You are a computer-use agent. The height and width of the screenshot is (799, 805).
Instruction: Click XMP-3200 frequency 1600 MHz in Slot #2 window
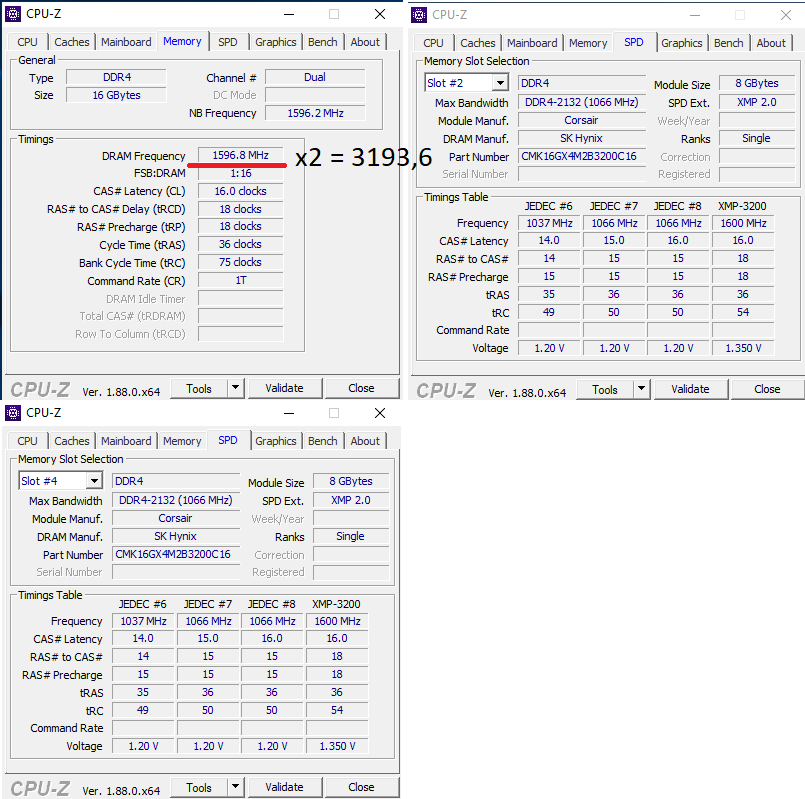point(743,223)
